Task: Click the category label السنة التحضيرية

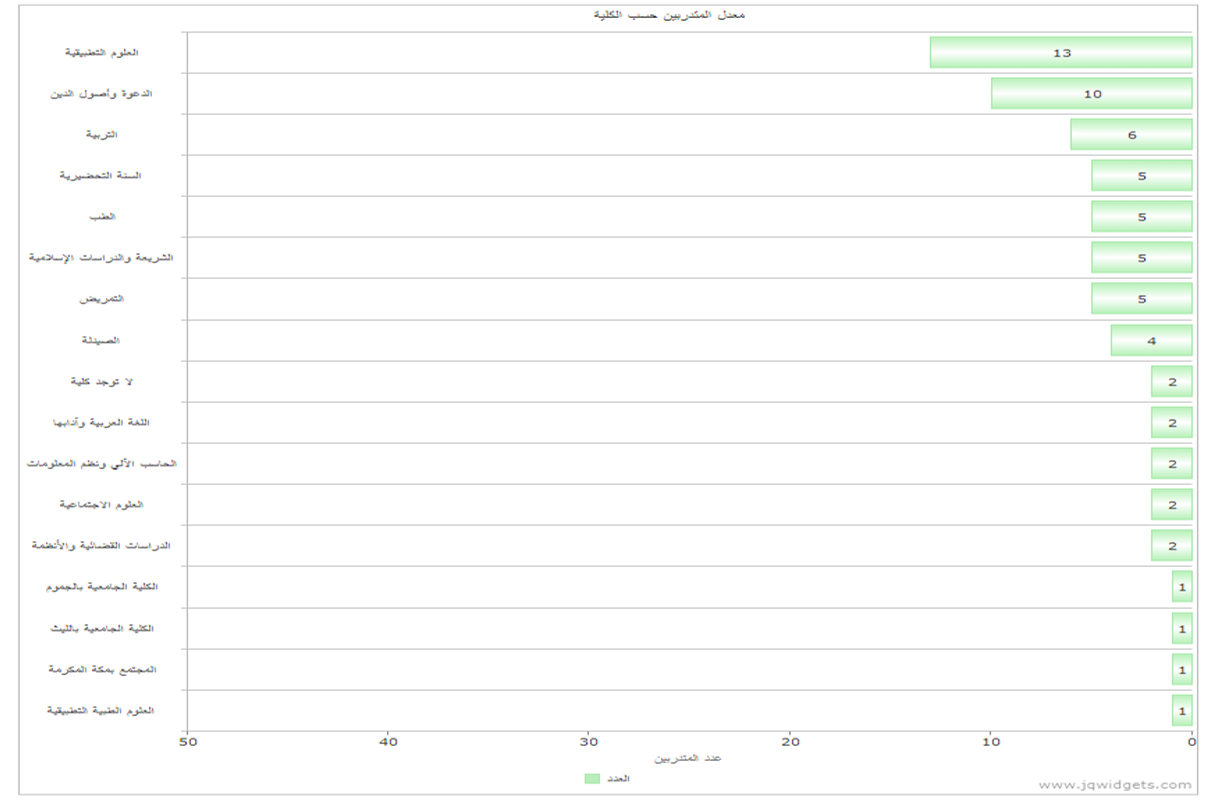Action: click(101, 175)
